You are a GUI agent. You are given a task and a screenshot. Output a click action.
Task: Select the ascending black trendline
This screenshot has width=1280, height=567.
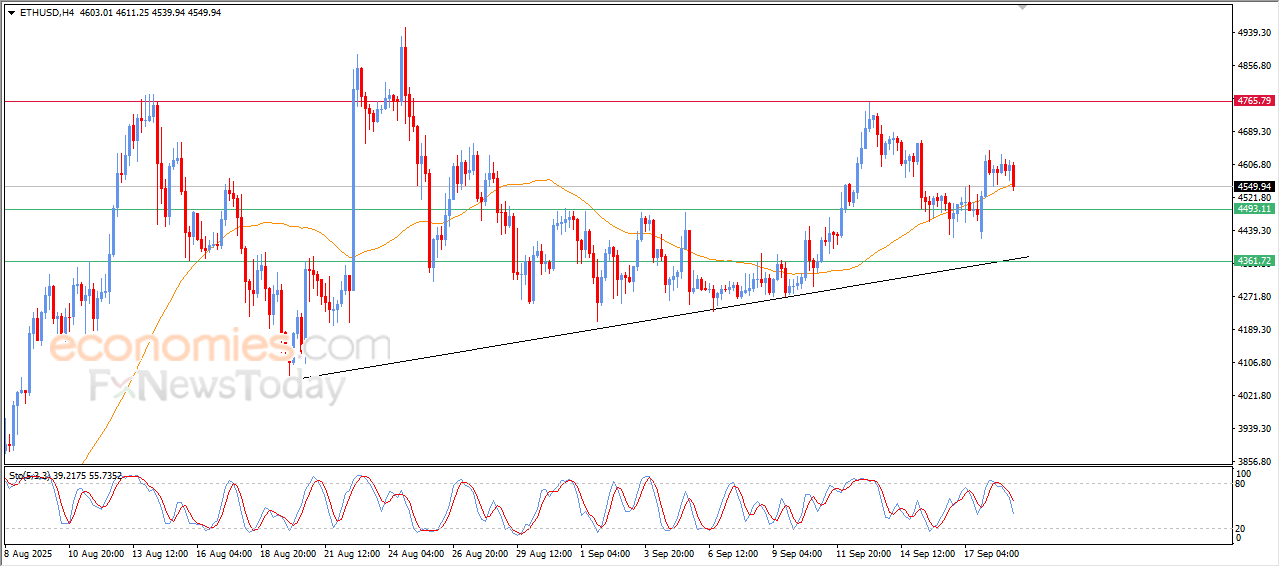coord(665,317)
